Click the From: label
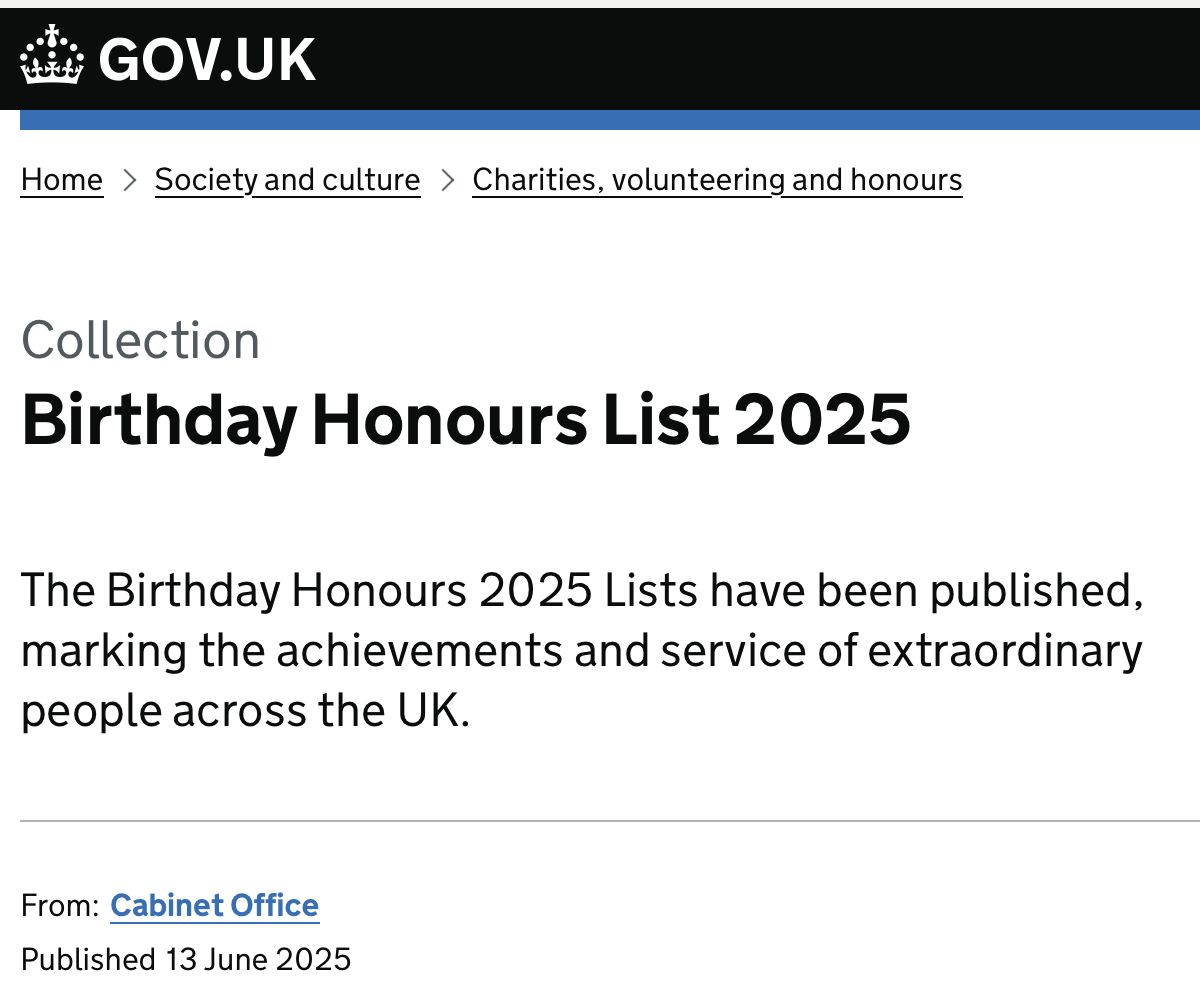 pos(59,905)
